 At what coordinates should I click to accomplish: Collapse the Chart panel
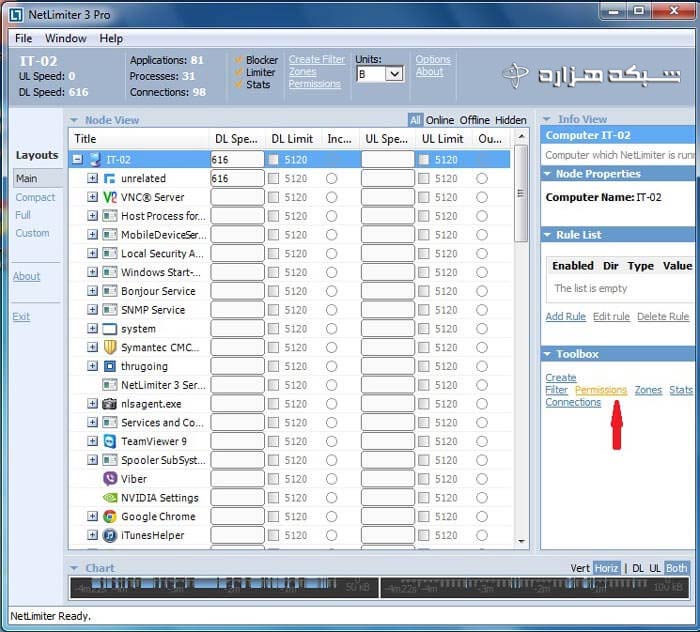coord(74,568)
